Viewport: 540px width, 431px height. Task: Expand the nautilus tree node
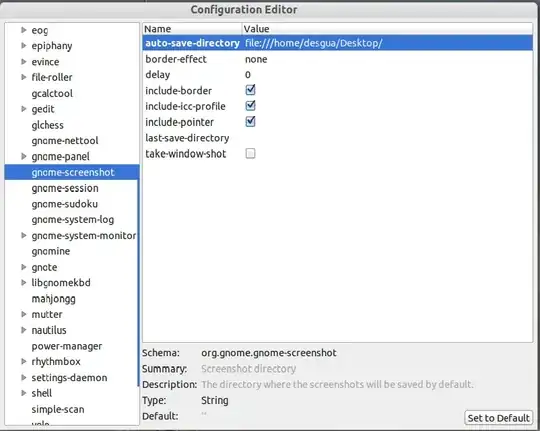coord(23,330)
